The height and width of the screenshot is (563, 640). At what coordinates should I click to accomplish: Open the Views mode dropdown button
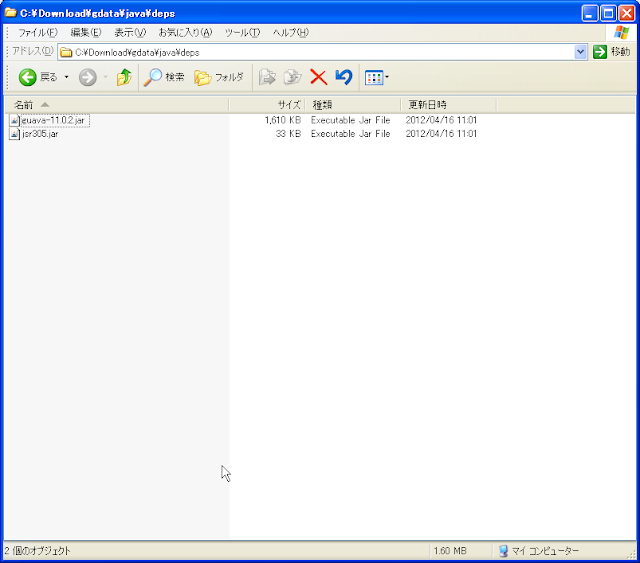coord(377,77)
